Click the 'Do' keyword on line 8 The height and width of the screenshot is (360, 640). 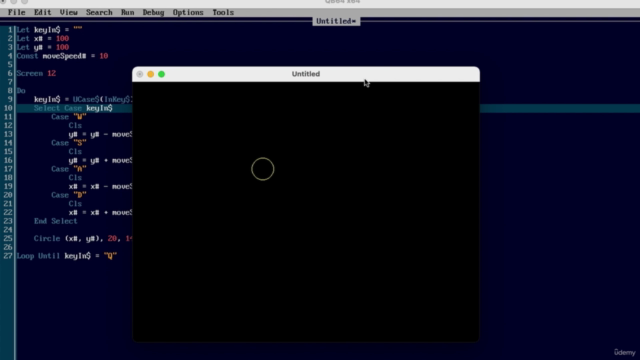(21, 91)
